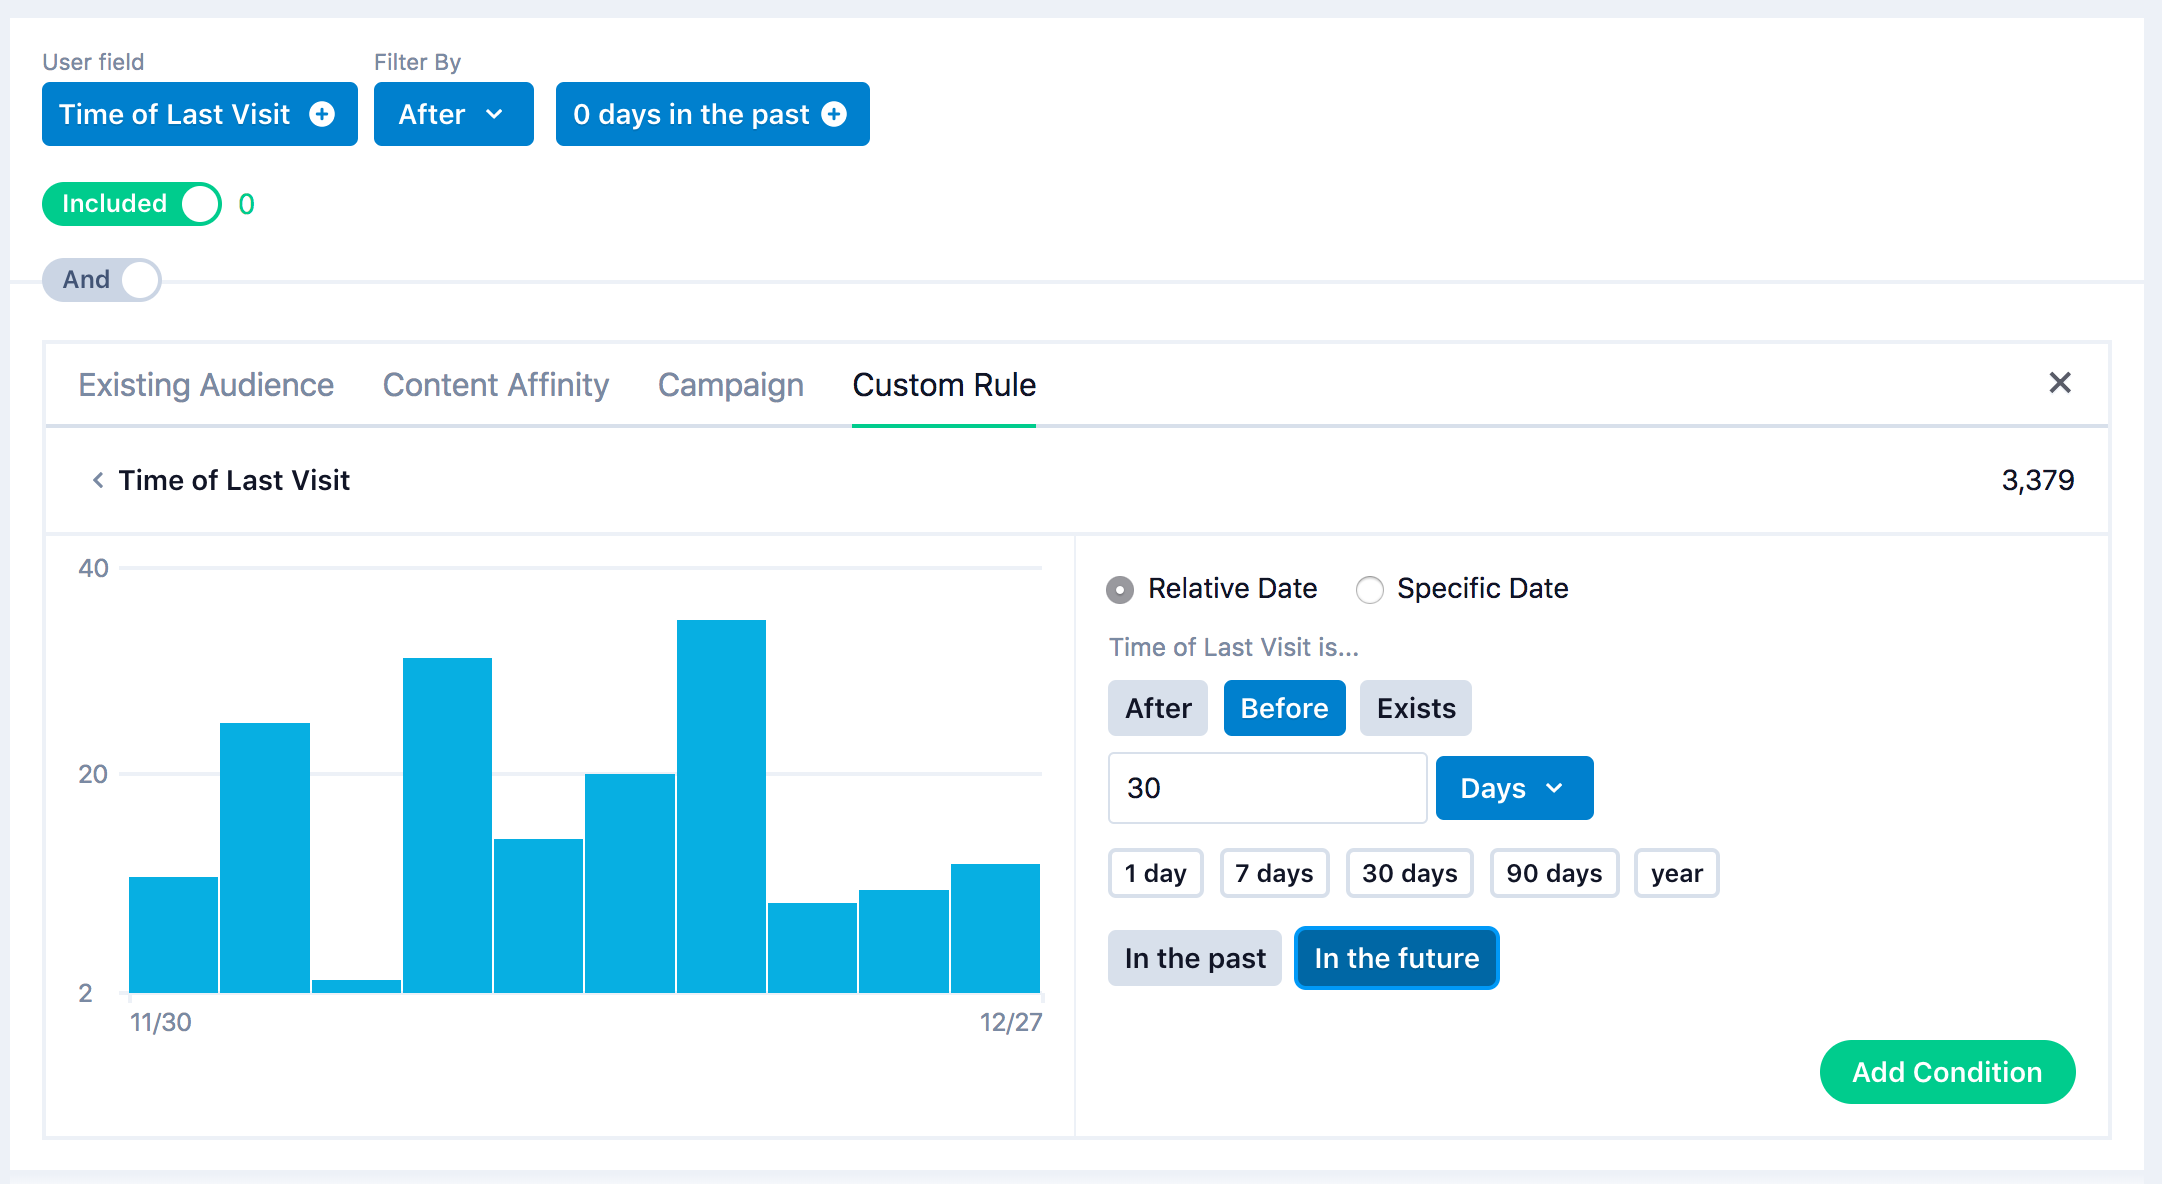This screenshot has height=1184, width=2162.
Task: Switch to the Campaign tab
Action: pyautogui.click(x=730, y=385)
